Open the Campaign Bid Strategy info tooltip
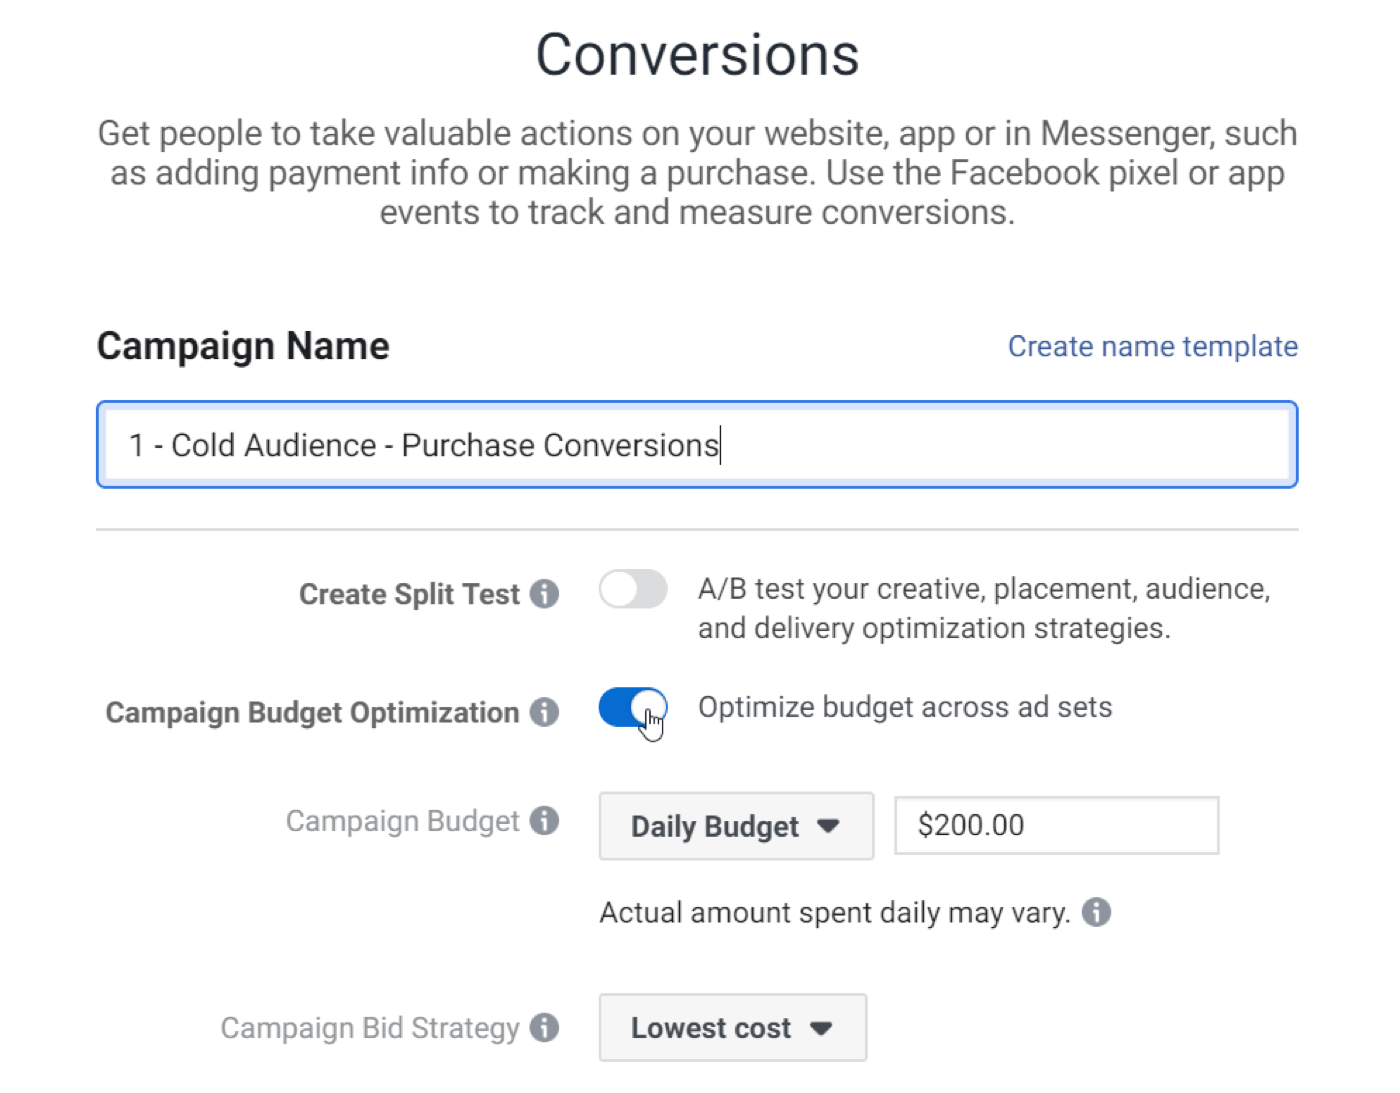The width and height of the screenshot is (1400, 1093). pyautogui.click(x=544, y=1027)
